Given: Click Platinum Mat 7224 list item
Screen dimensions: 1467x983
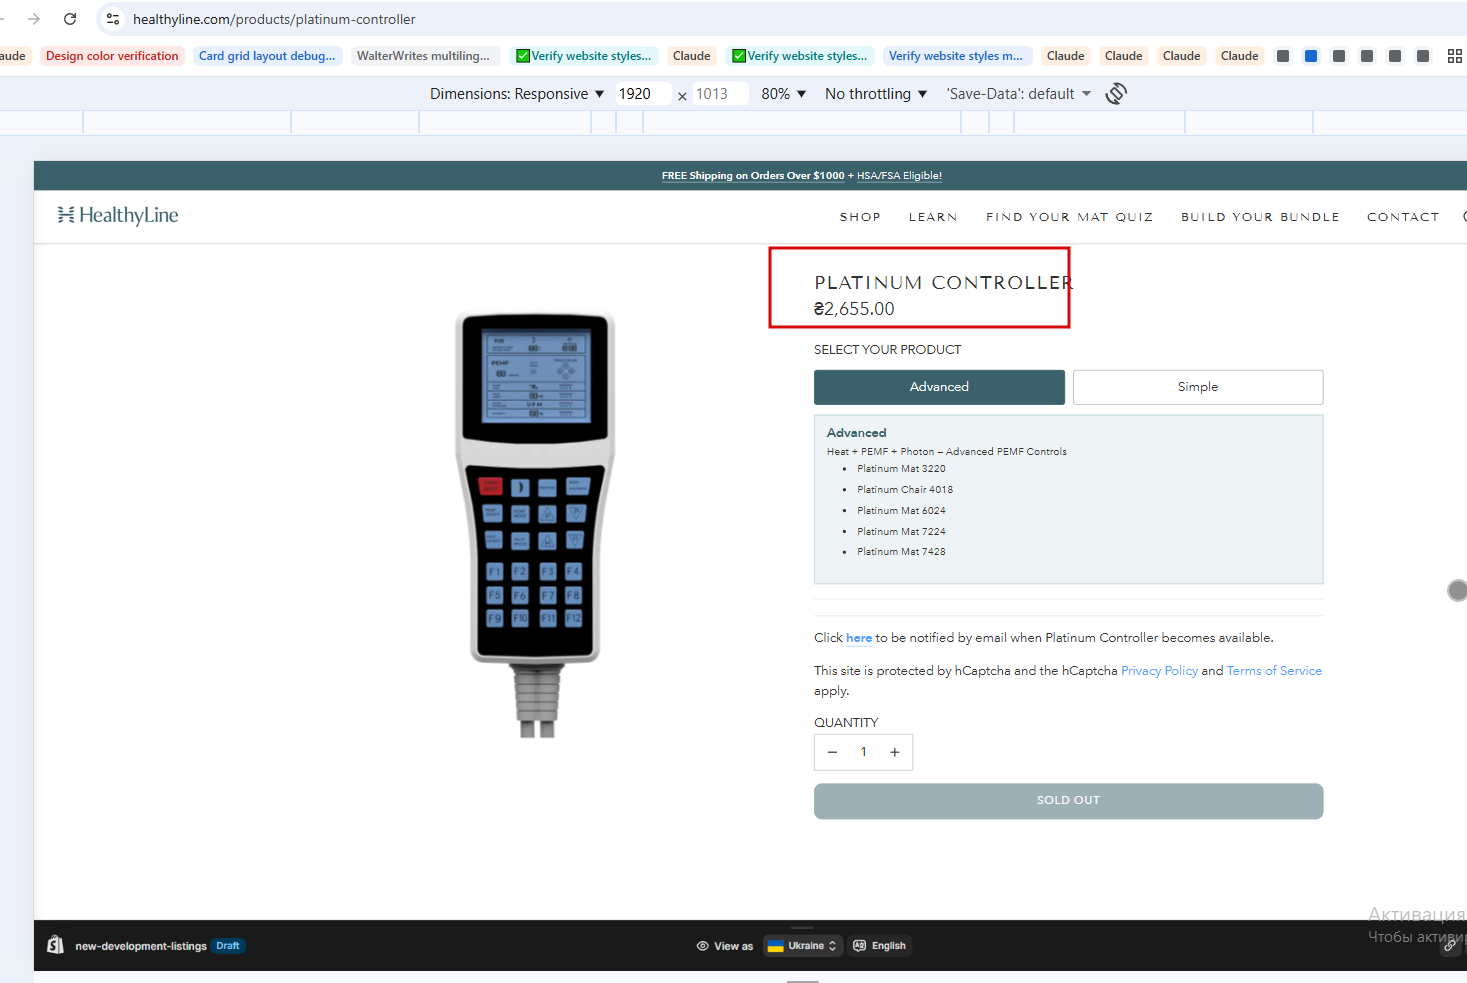Looking at the screenshot, I should (901, 532).
